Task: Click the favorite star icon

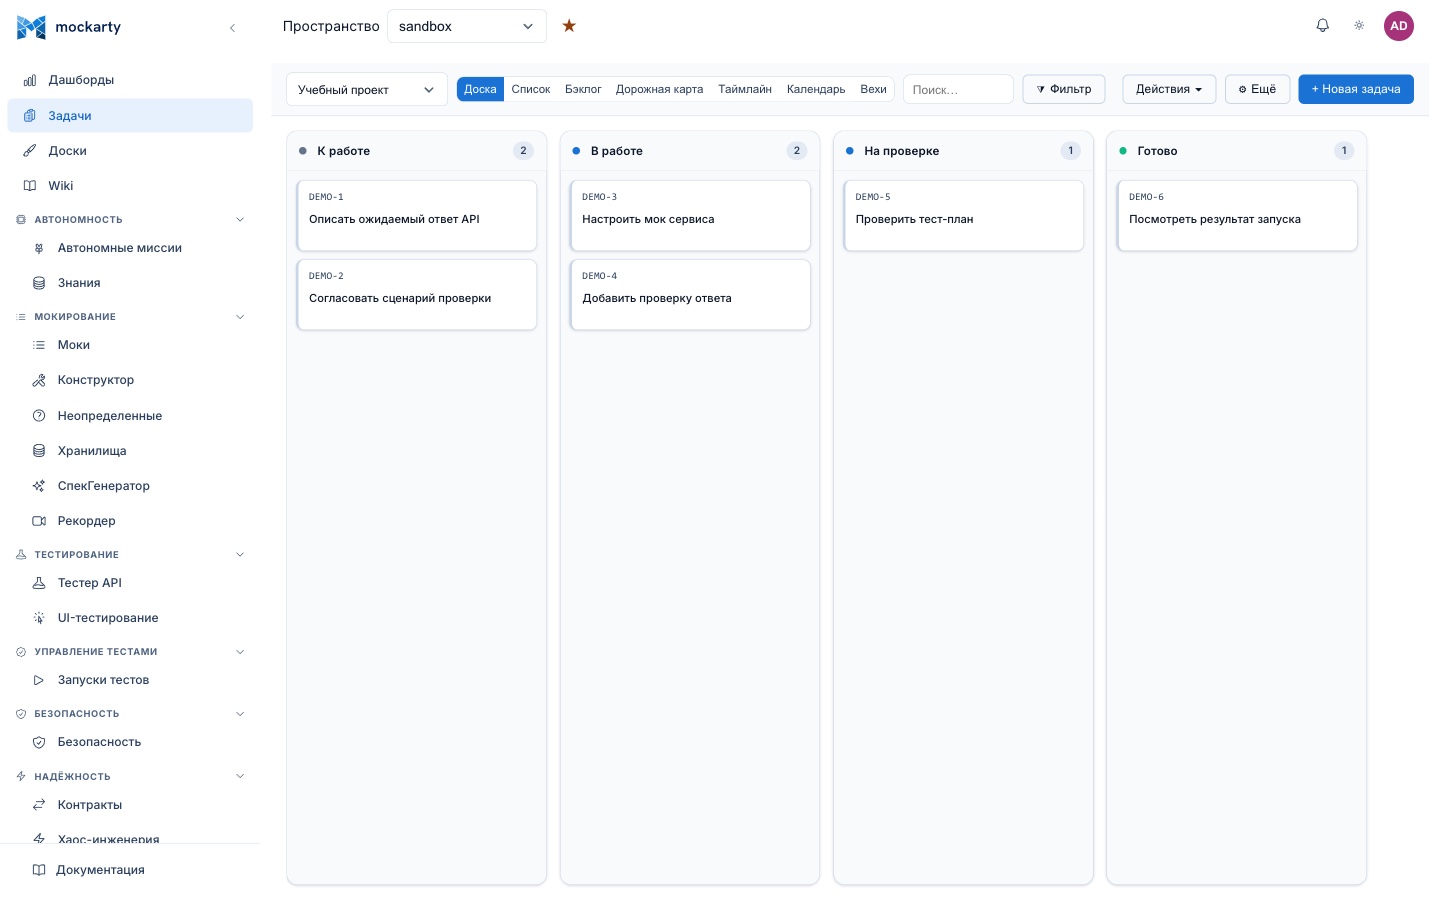Action: click(x=569, y=26)
